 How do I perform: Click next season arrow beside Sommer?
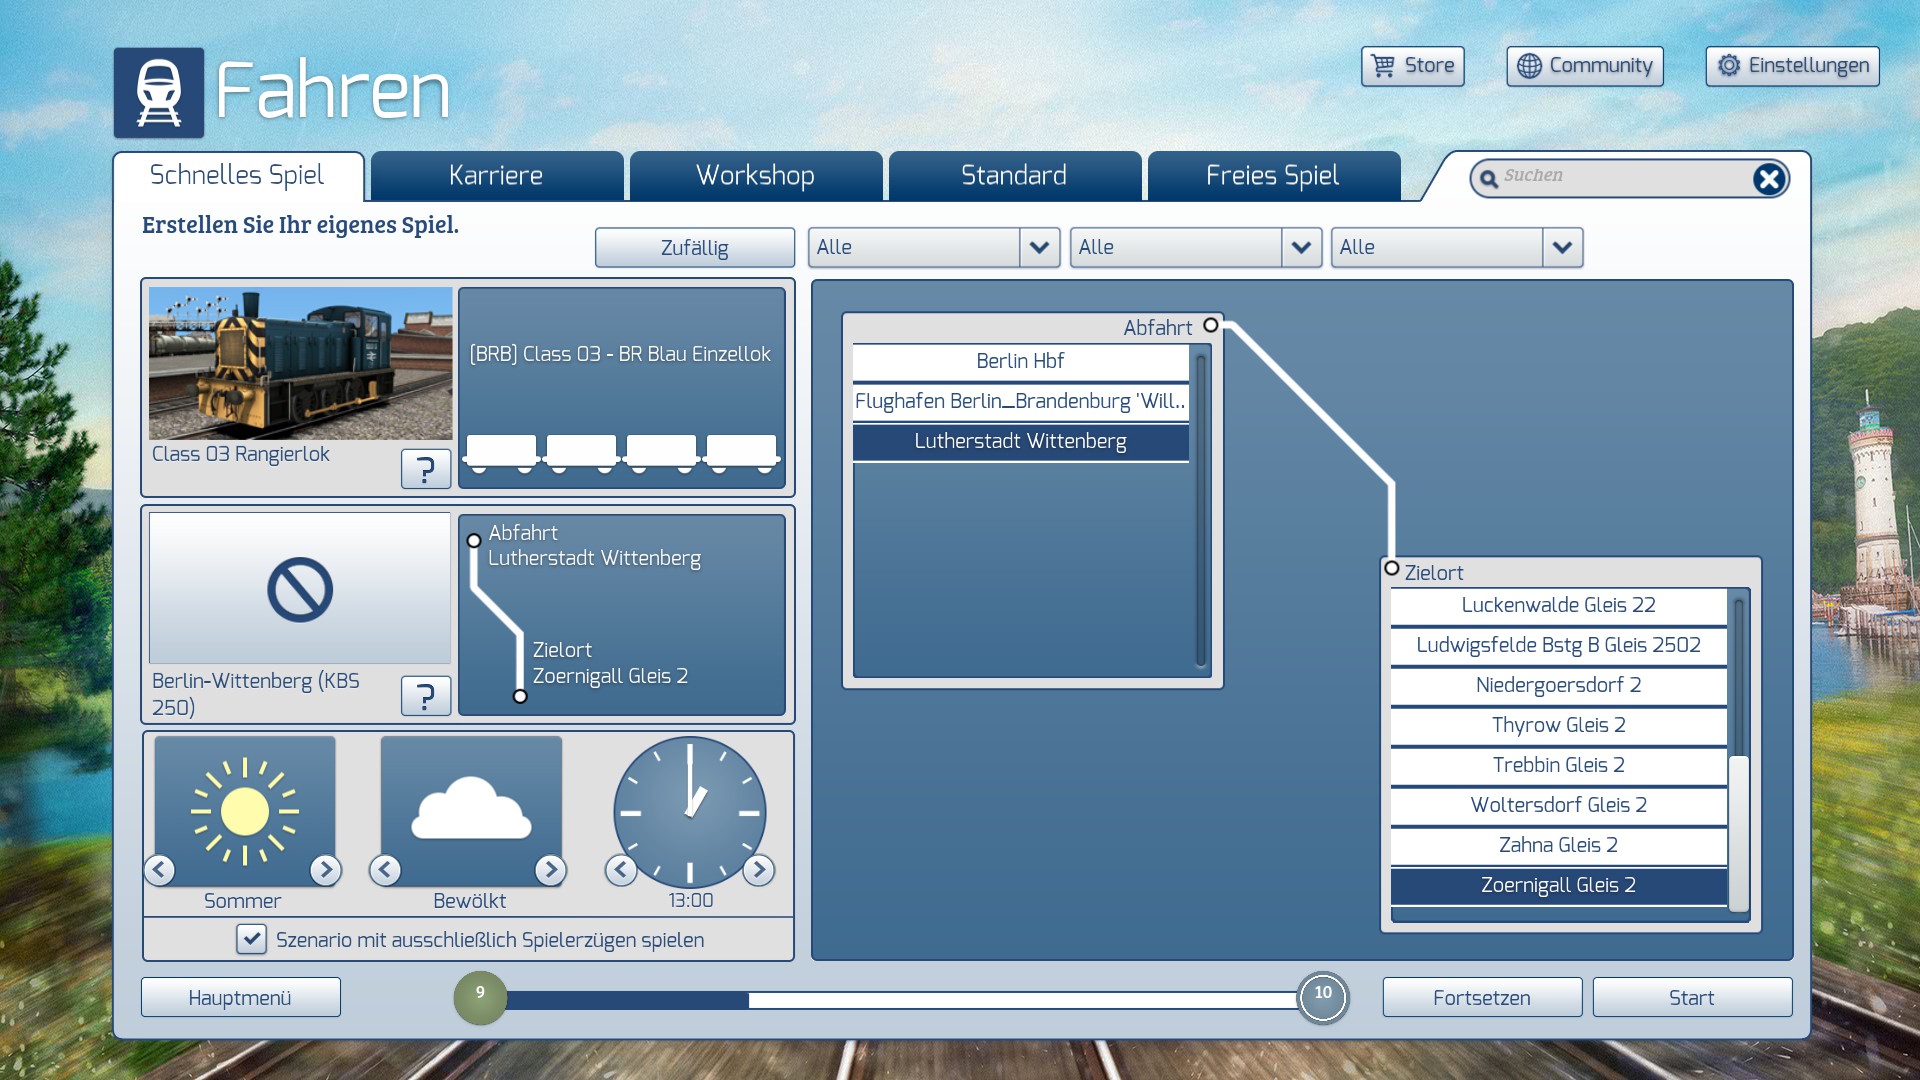(325, 870)
